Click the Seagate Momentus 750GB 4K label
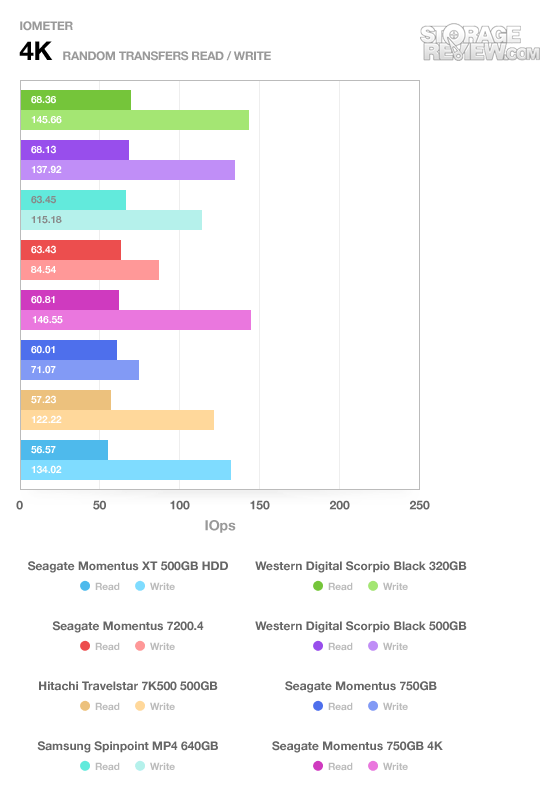Image resolution: width=560 pixels, height=790 pixels. pos(357,746)
